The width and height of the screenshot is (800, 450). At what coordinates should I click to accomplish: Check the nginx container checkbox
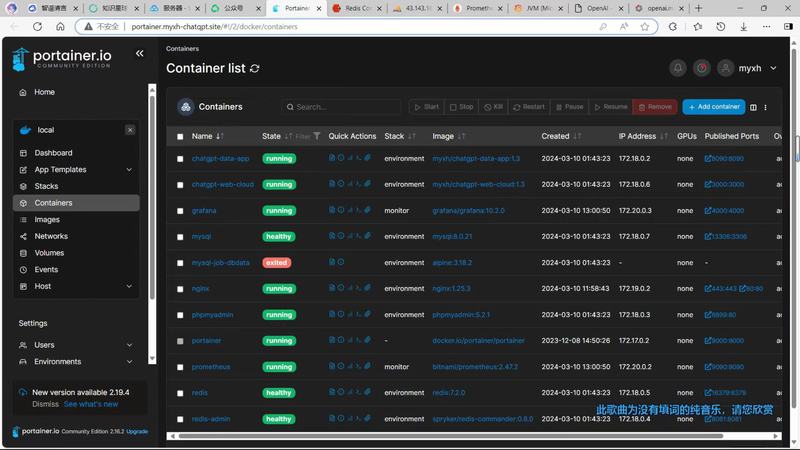click(x=180, y=289)
